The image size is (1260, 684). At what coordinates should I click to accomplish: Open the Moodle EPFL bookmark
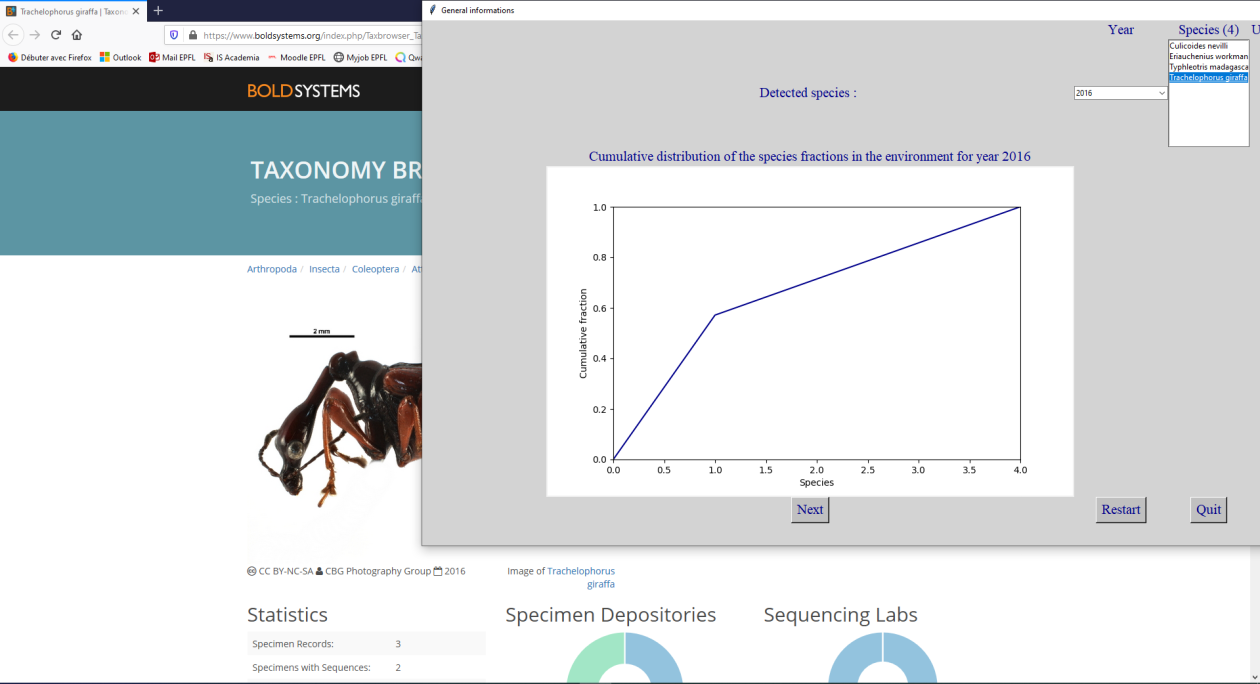tap(297, 57)
